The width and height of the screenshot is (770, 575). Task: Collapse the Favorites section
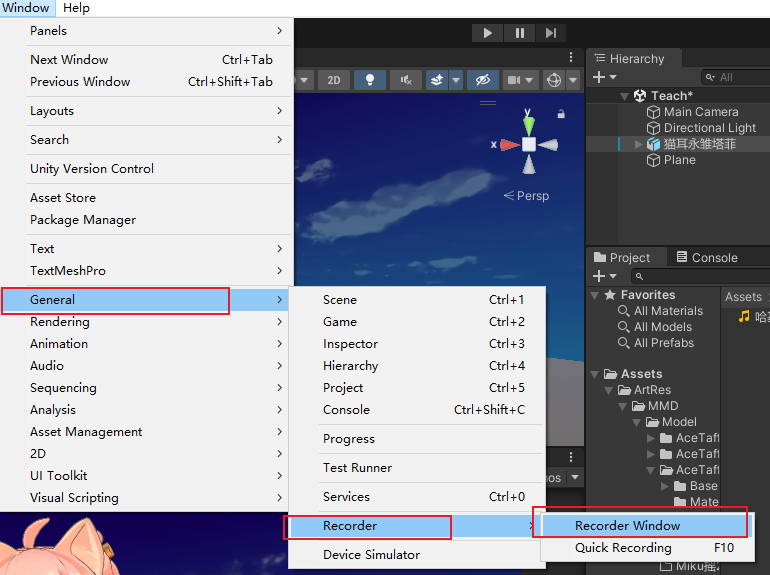(595, 295)
